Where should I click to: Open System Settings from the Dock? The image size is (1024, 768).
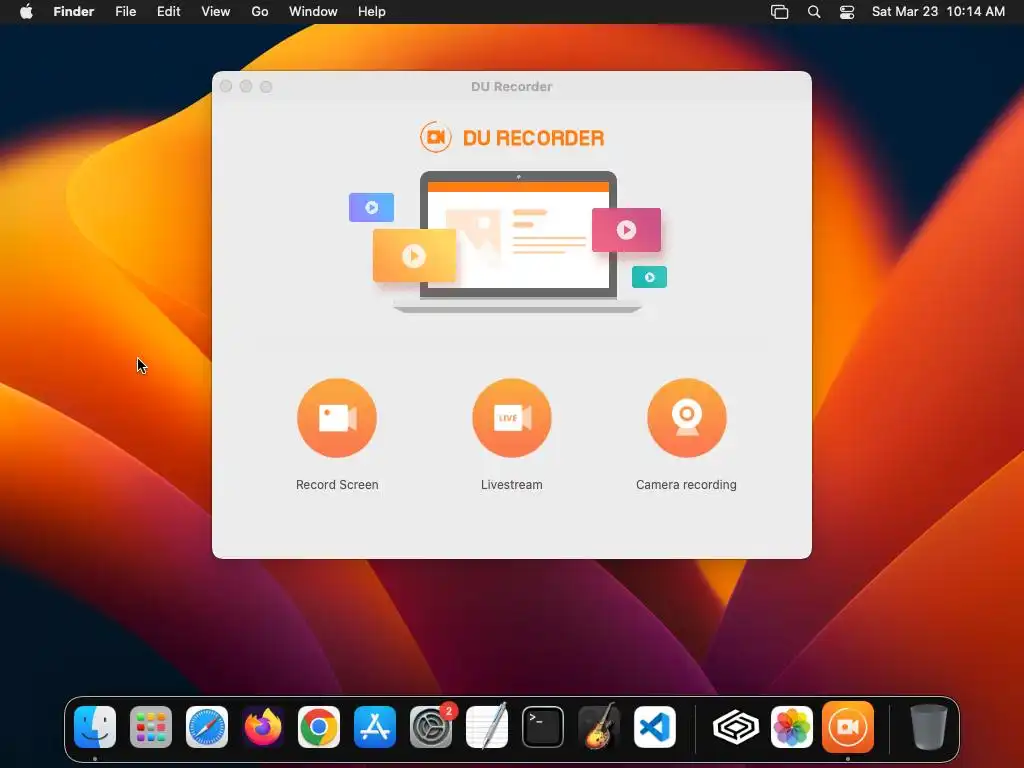pos(431,727)
